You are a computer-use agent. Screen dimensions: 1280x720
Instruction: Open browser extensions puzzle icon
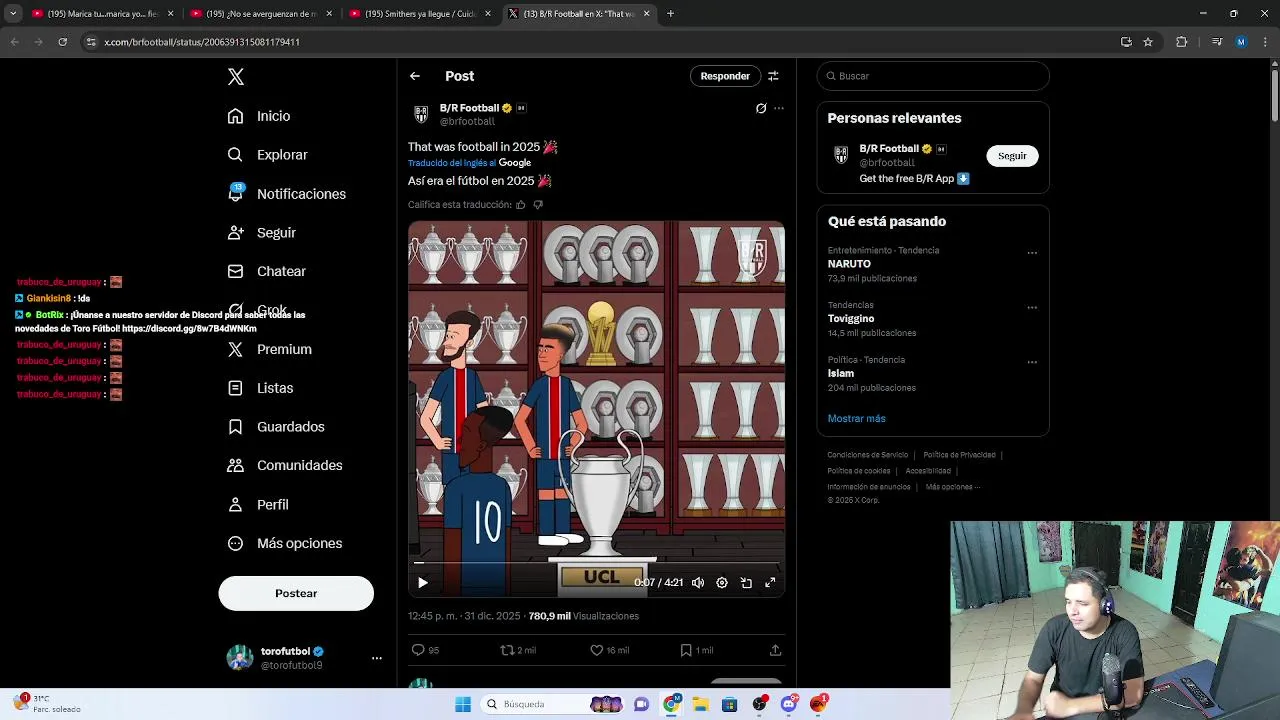1181,42
